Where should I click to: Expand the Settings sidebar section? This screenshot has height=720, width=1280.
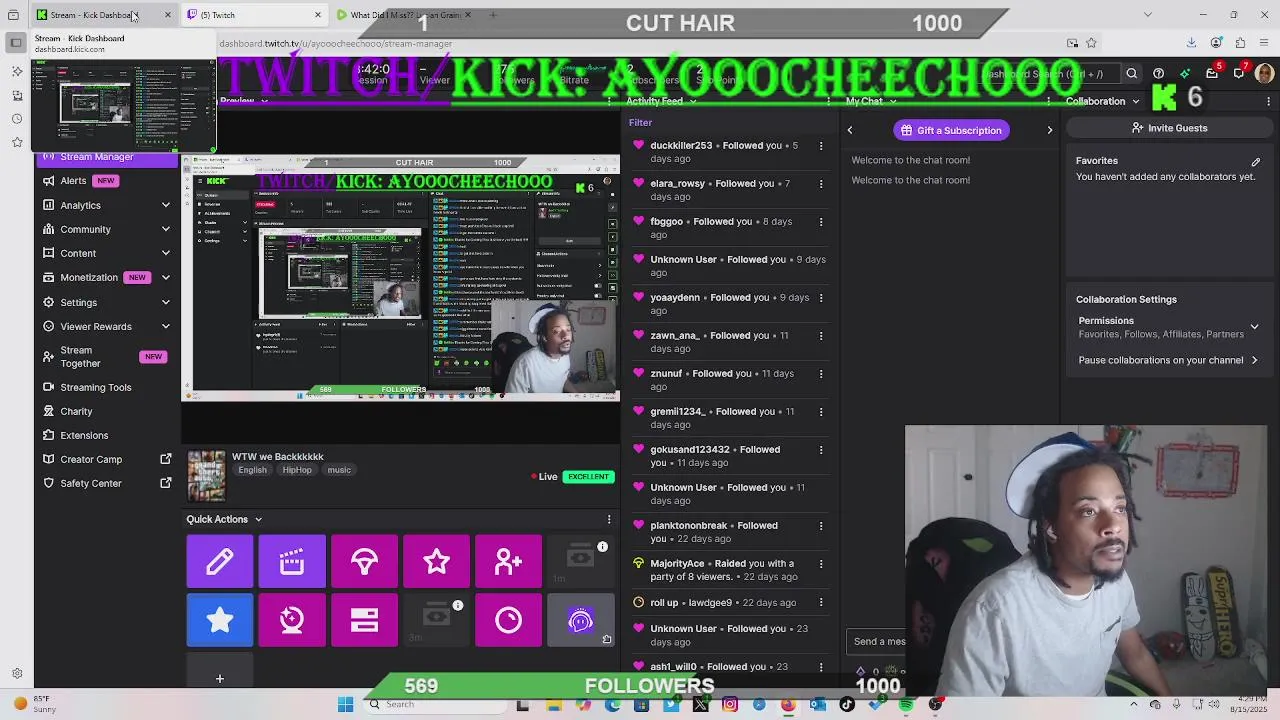[166, 302]
